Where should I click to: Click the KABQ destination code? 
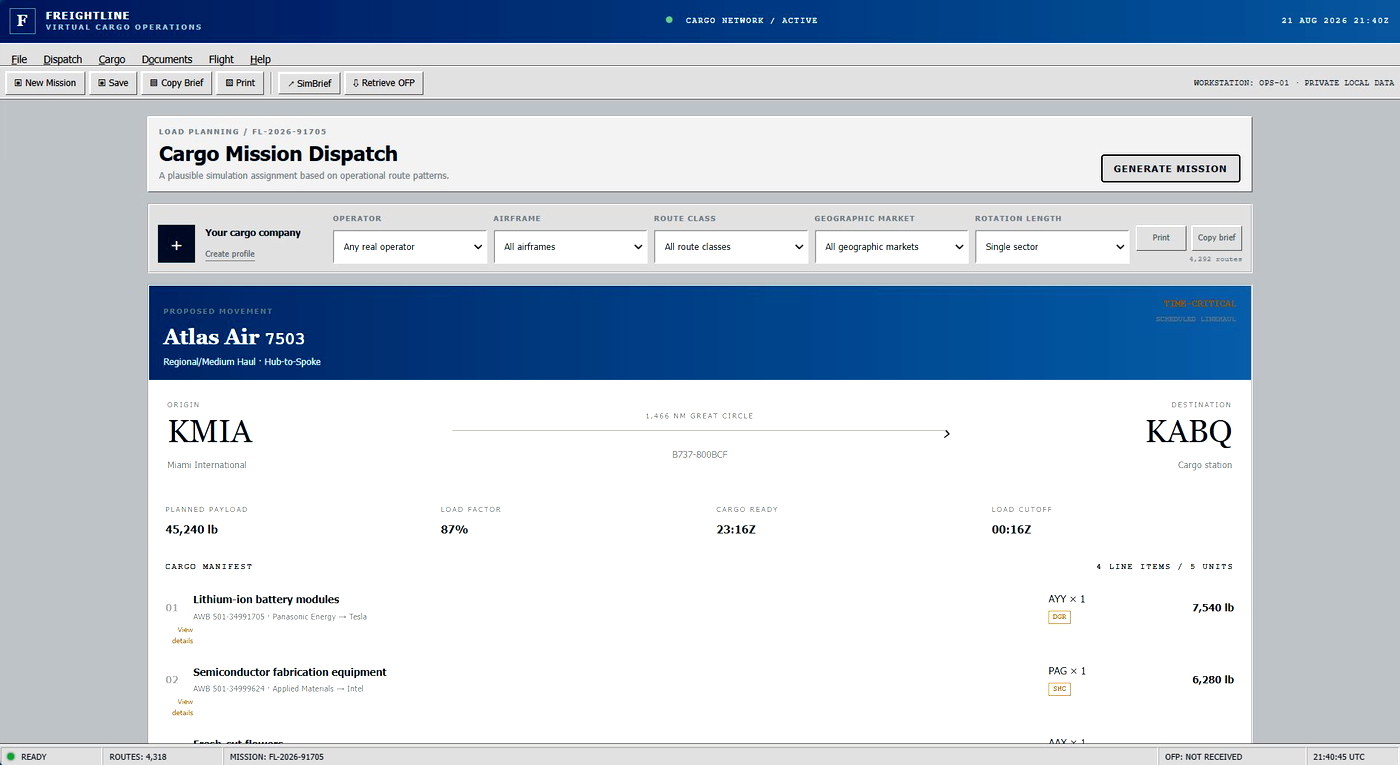(x=1189, y=432)
